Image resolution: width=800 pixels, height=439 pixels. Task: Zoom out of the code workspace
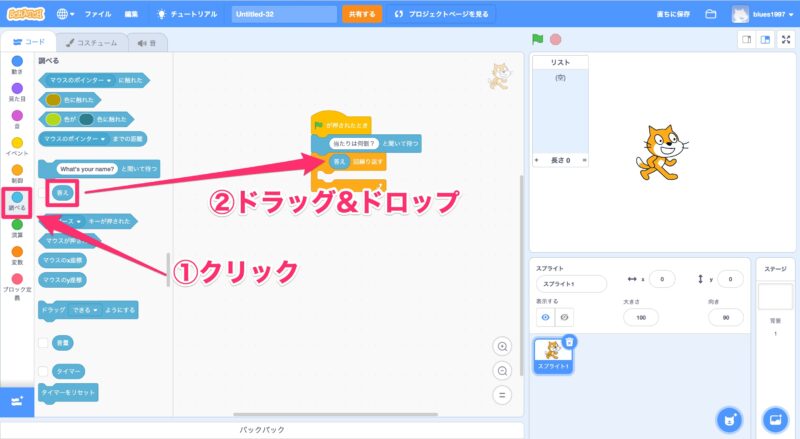[502, 370]
